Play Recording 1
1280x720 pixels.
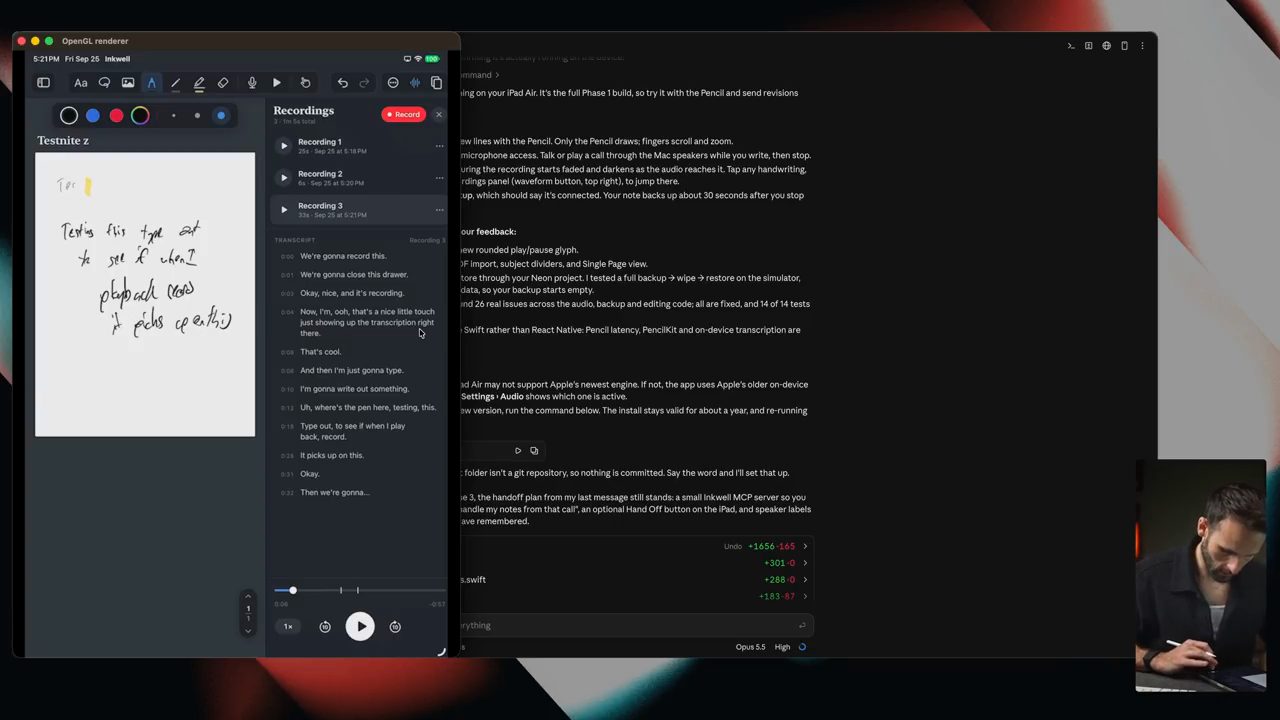coord(284,146)
